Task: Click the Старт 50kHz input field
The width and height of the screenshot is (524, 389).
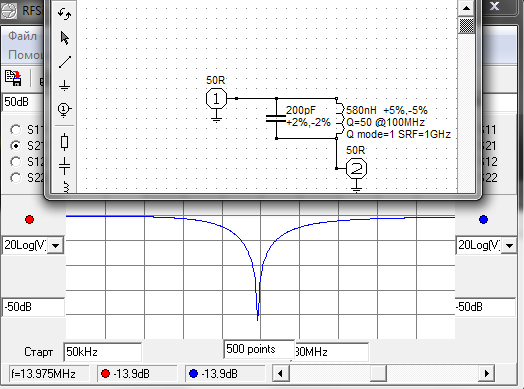Action: tap(103, 352)
